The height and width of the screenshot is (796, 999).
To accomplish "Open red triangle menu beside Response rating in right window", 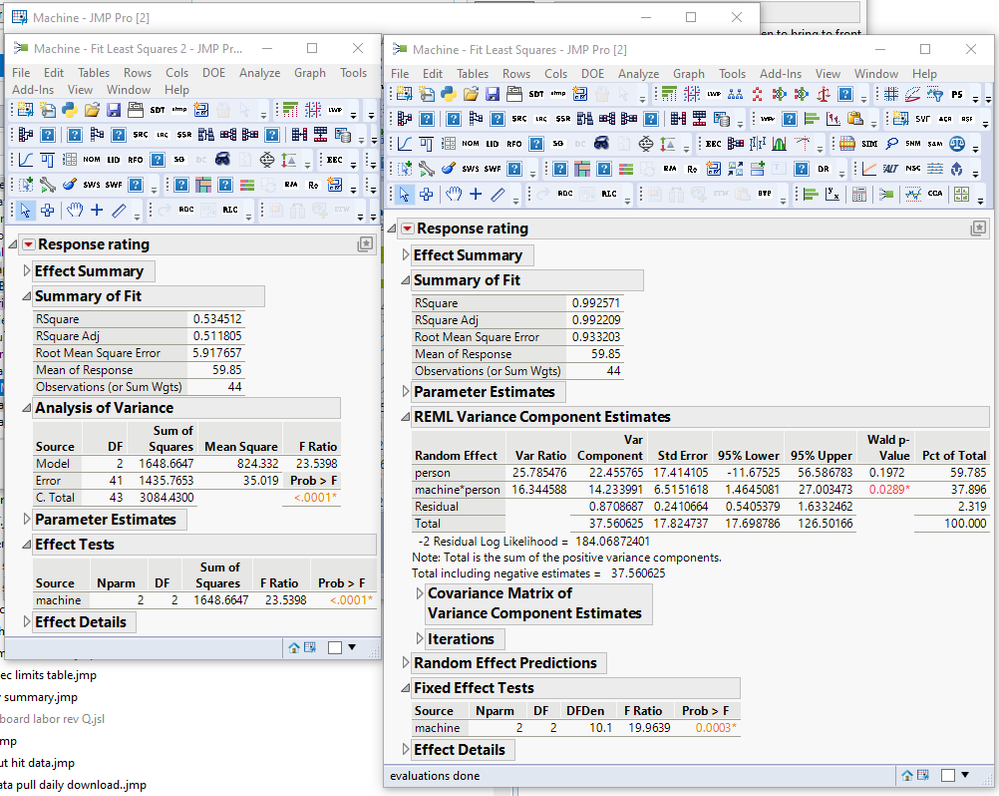I will [407, 229].
